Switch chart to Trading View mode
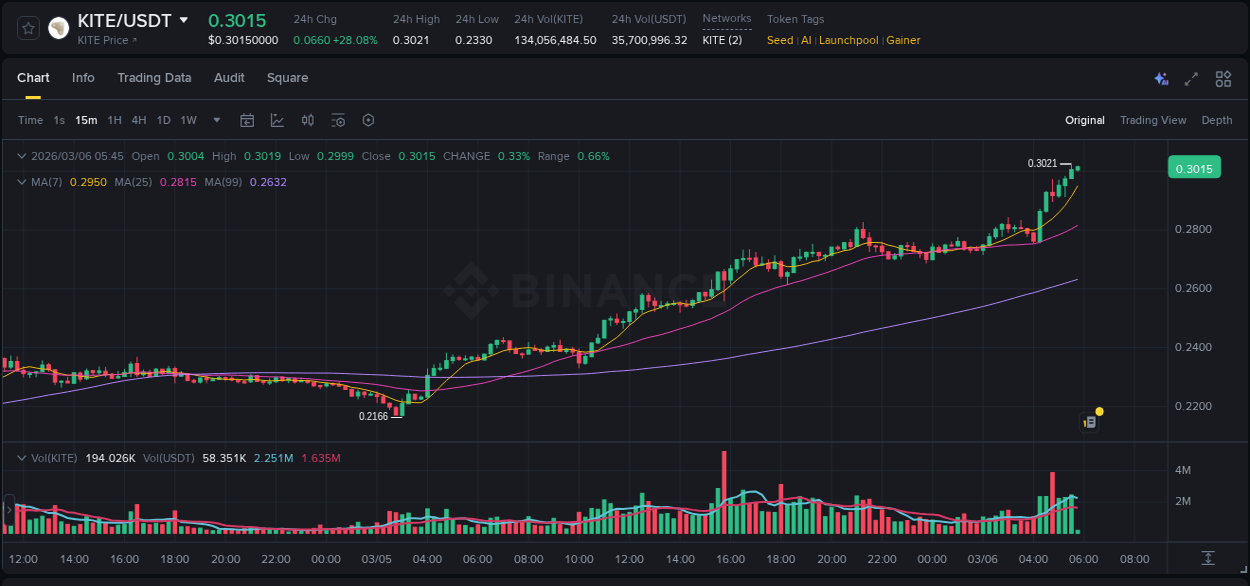Screen dimensions: 1250x586 1153,119
